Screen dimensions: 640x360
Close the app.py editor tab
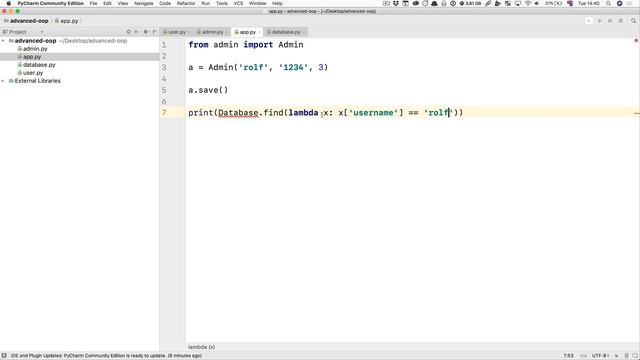tap(259, 32)
